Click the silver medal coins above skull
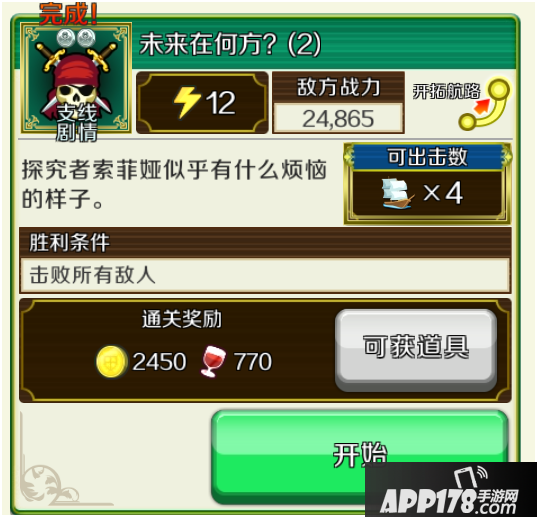Screen dimensions: 537x517 (x=76, y=38)
